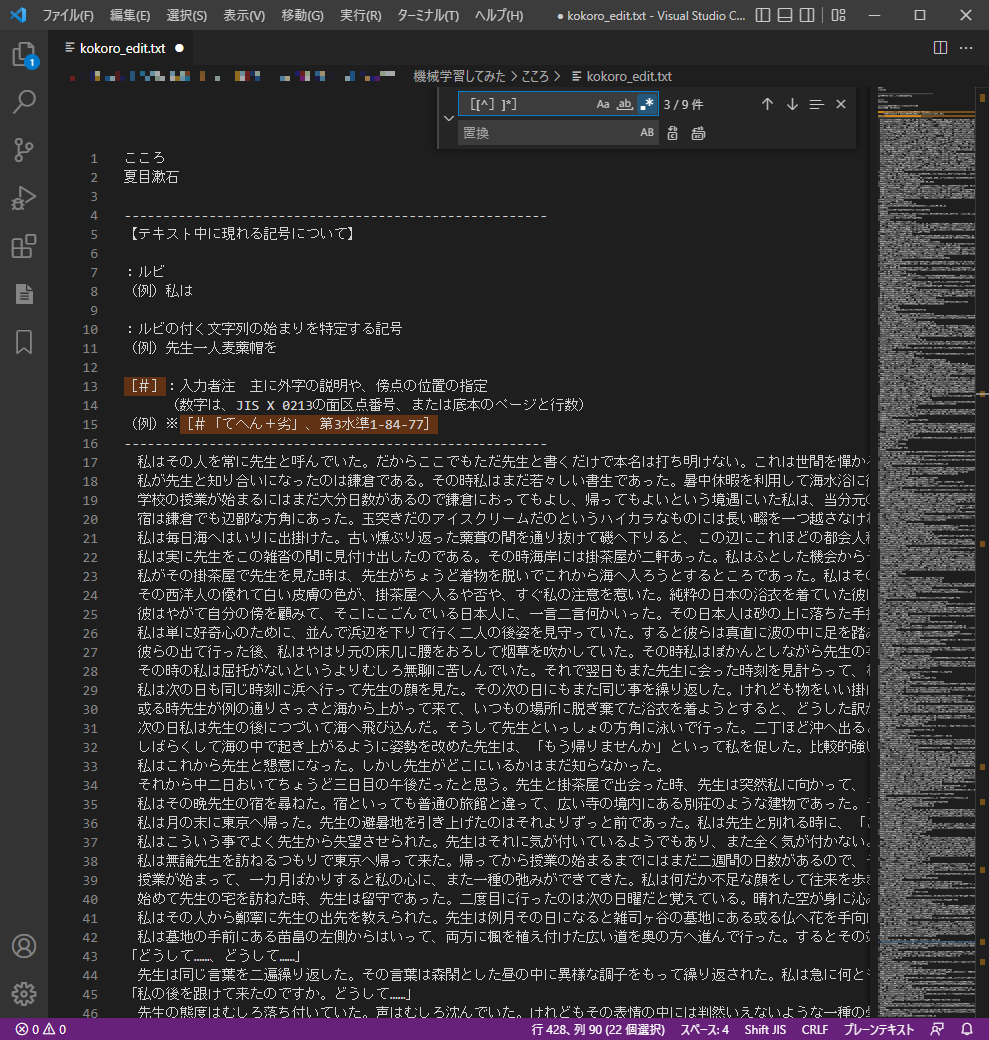Image resolution: width=989 pixels, height=1040 pixels.
Task: Open the Search view in activity bar
Action: (24, 102)
